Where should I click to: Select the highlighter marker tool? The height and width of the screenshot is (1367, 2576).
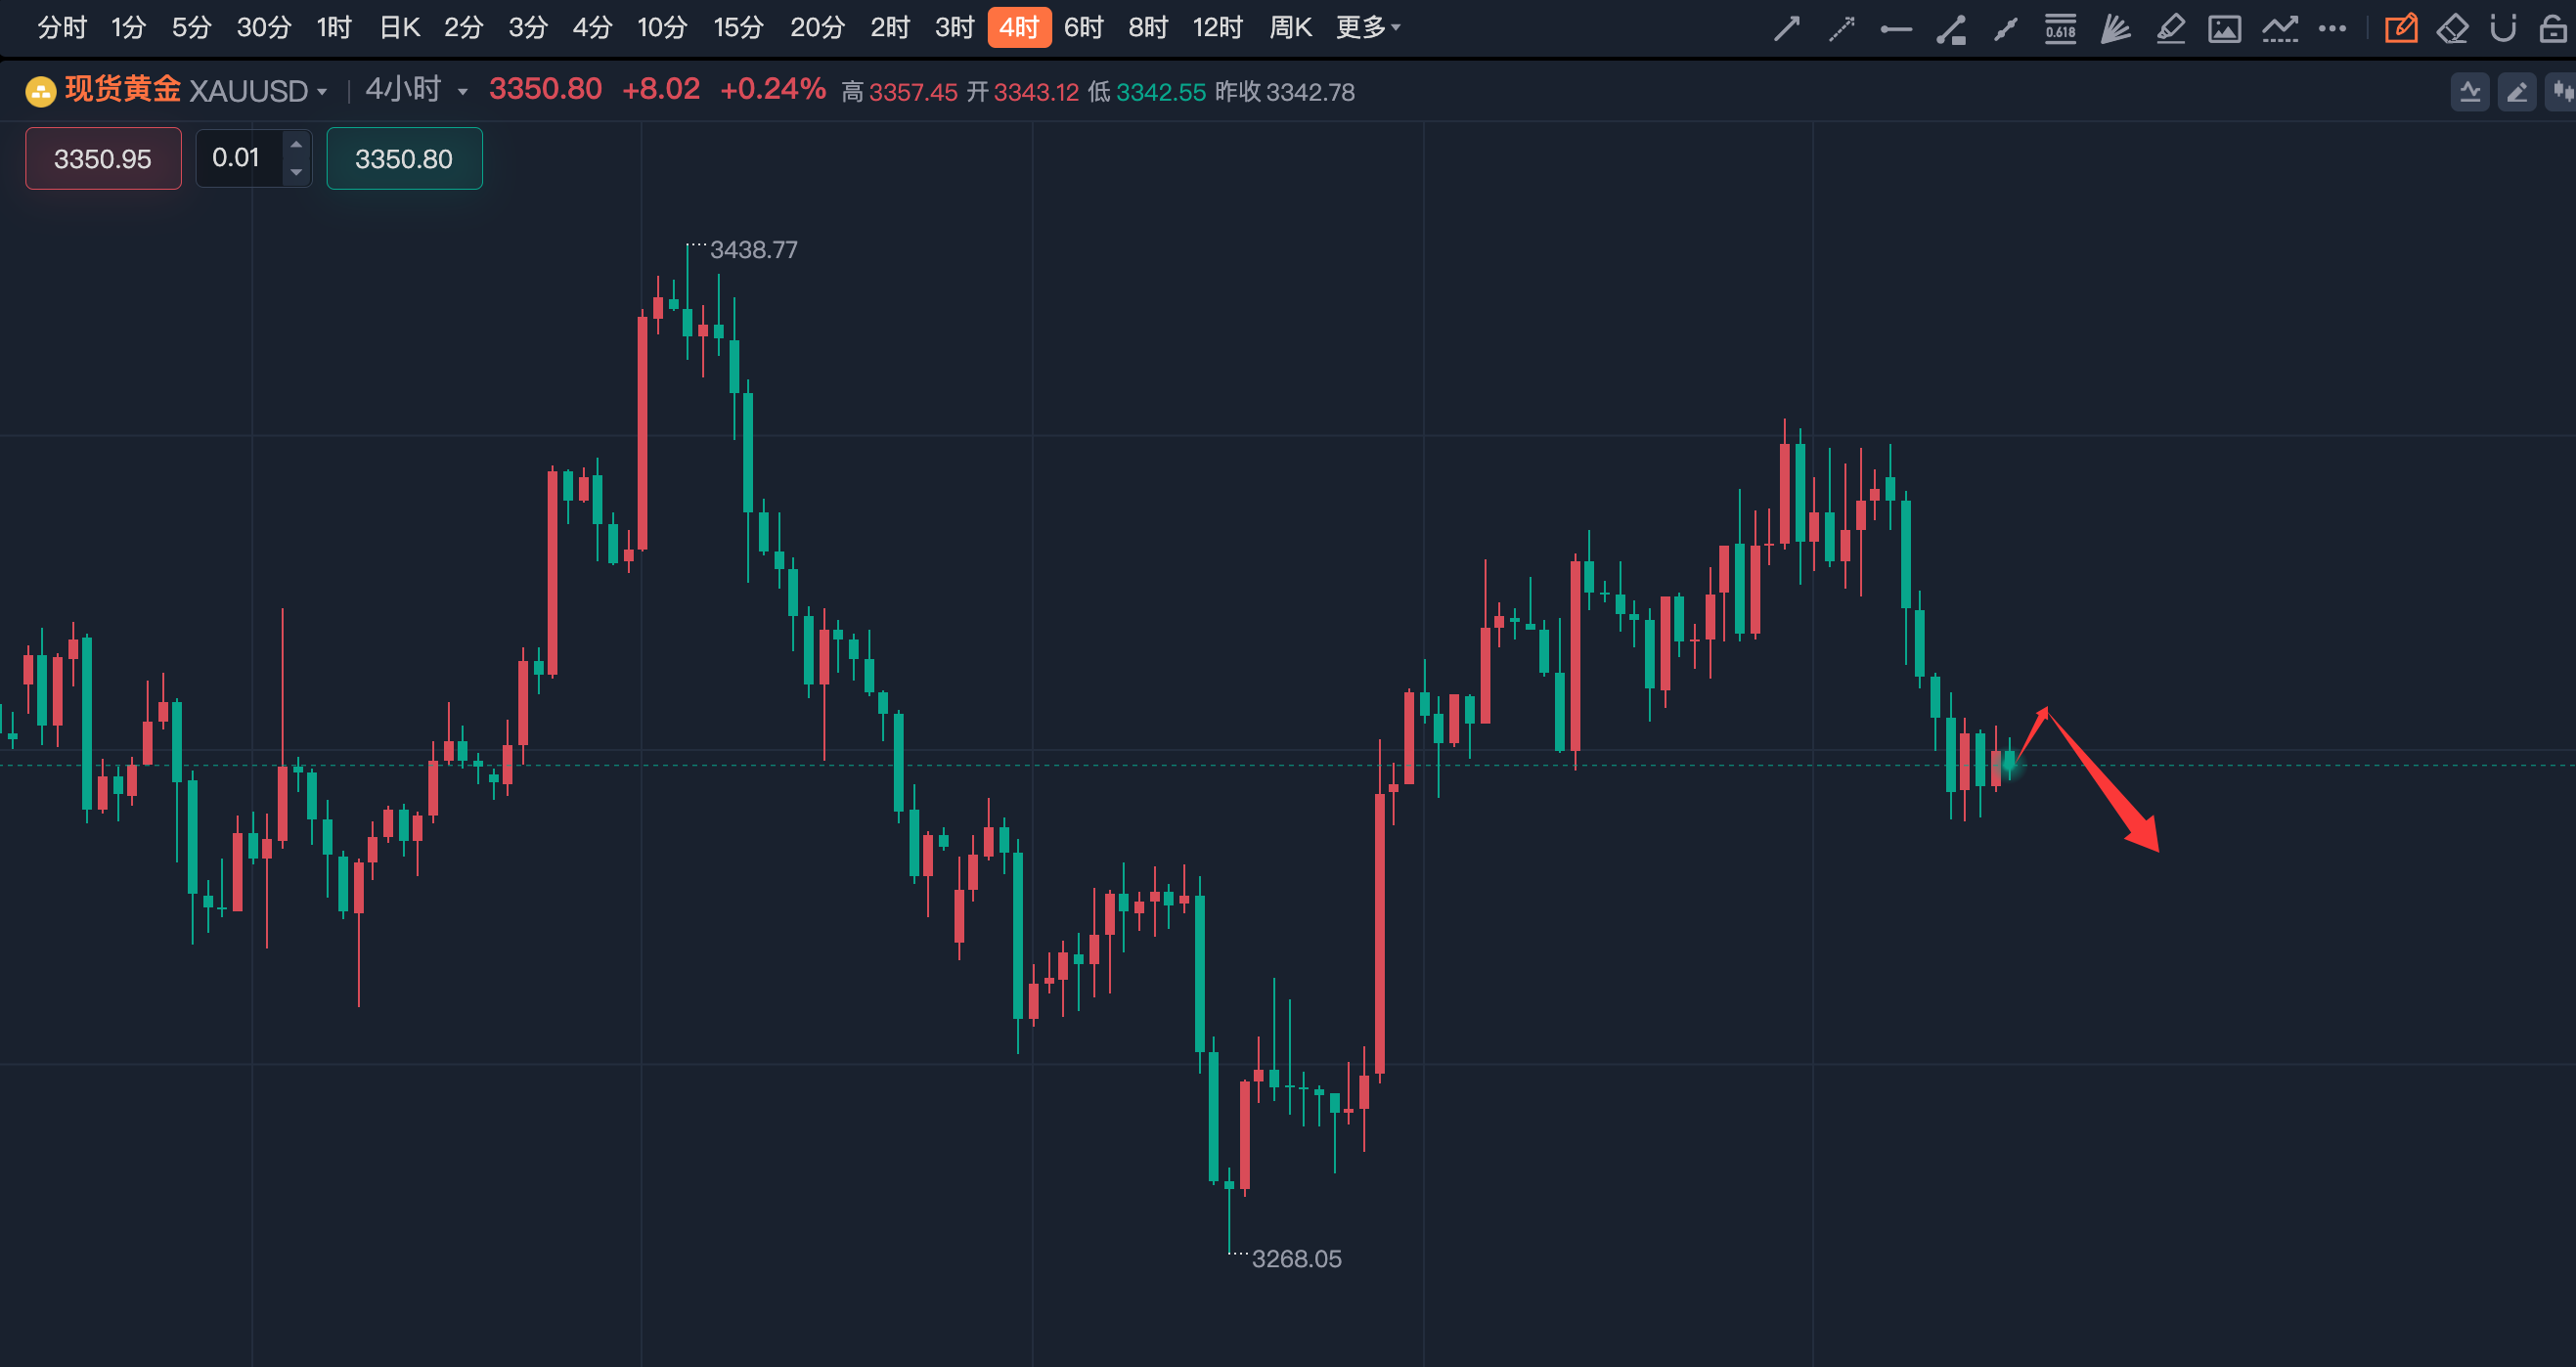[2170, 29]
